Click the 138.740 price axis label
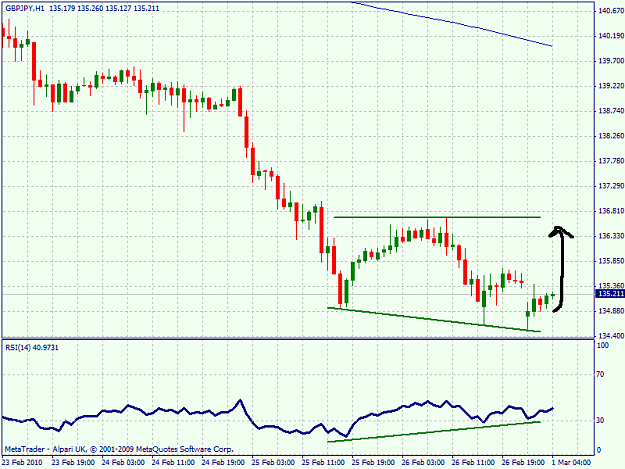Image resolution: width=625 pixels, height=469 pixels. pyautogui.click(x=611, y=111)
